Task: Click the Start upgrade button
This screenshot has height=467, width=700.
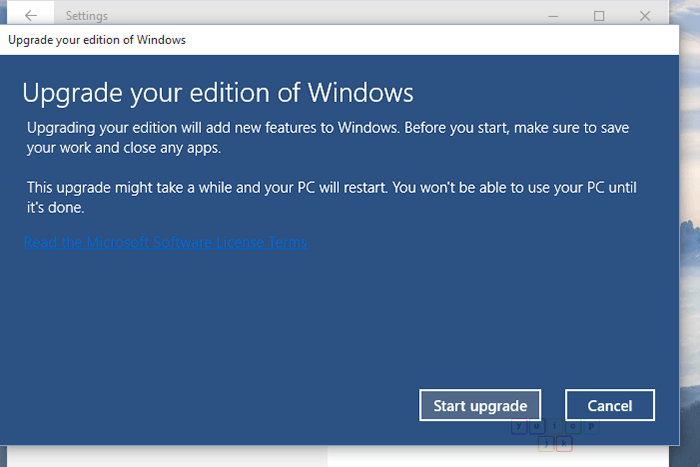Action: [480, 405]
